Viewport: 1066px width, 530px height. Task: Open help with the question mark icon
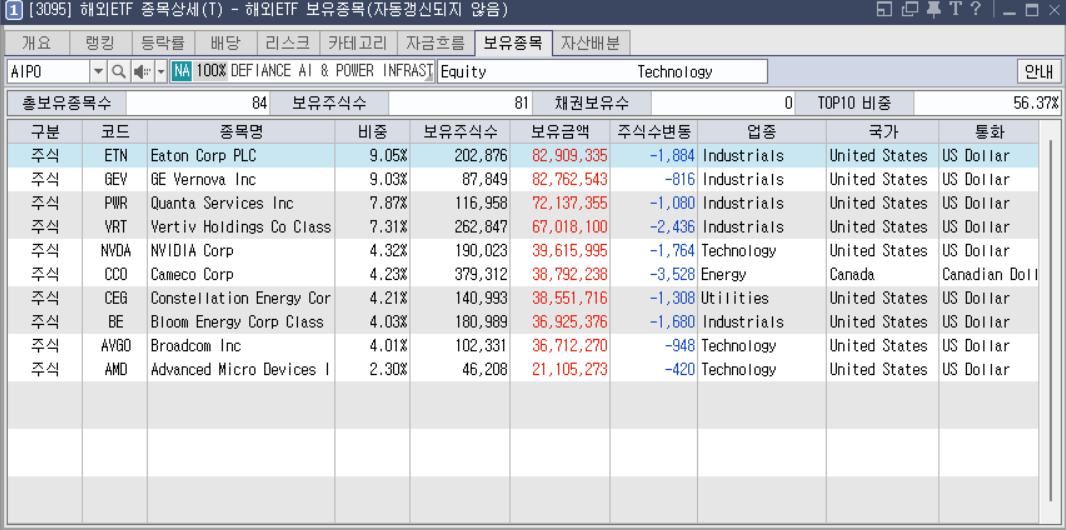(x=976, y=10)
